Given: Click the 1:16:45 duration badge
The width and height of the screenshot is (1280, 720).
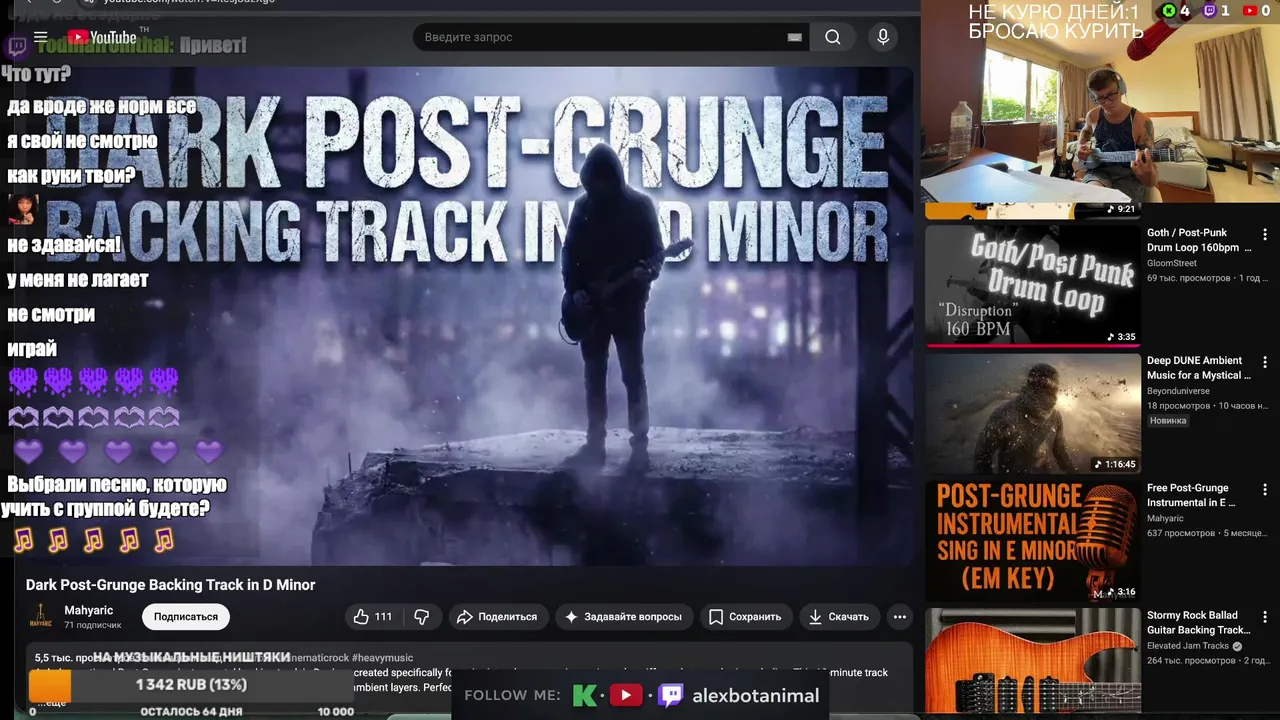Looking at the screenshot, I should pos(1115,464).
